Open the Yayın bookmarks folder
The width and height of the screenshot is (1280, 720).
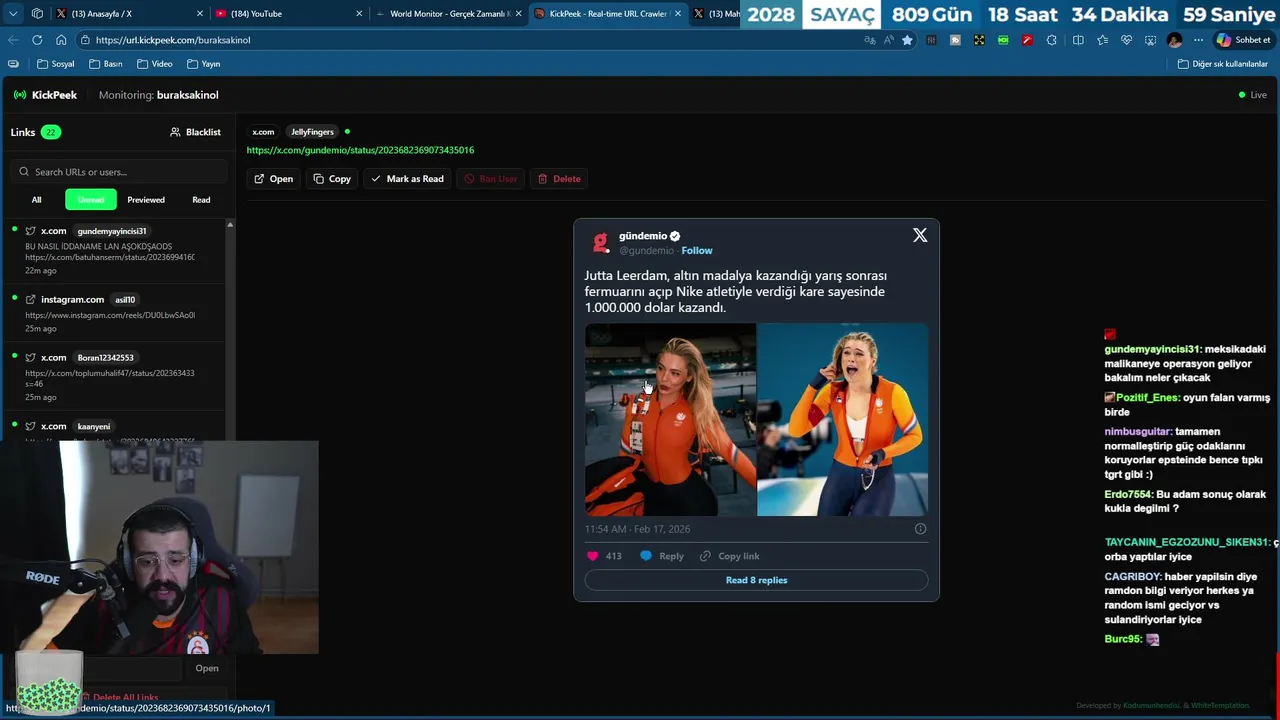pyautogui.click(x=203, y=64)
